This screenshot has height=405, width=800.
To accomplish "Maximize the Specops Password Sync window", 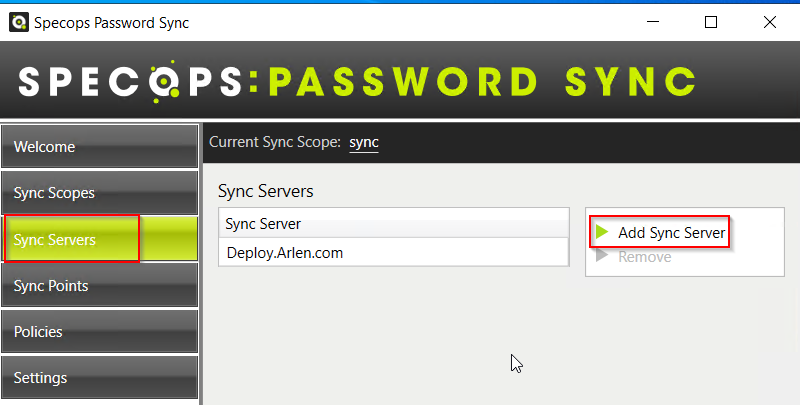I will tap(711, 22).
